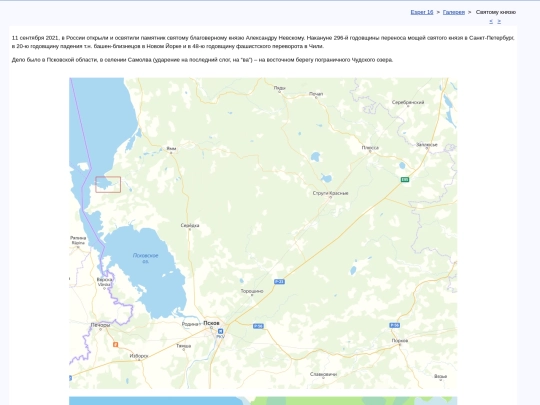Click the P-56 road shield near Порхов
The image size is (540, 405).
(395, 325)
